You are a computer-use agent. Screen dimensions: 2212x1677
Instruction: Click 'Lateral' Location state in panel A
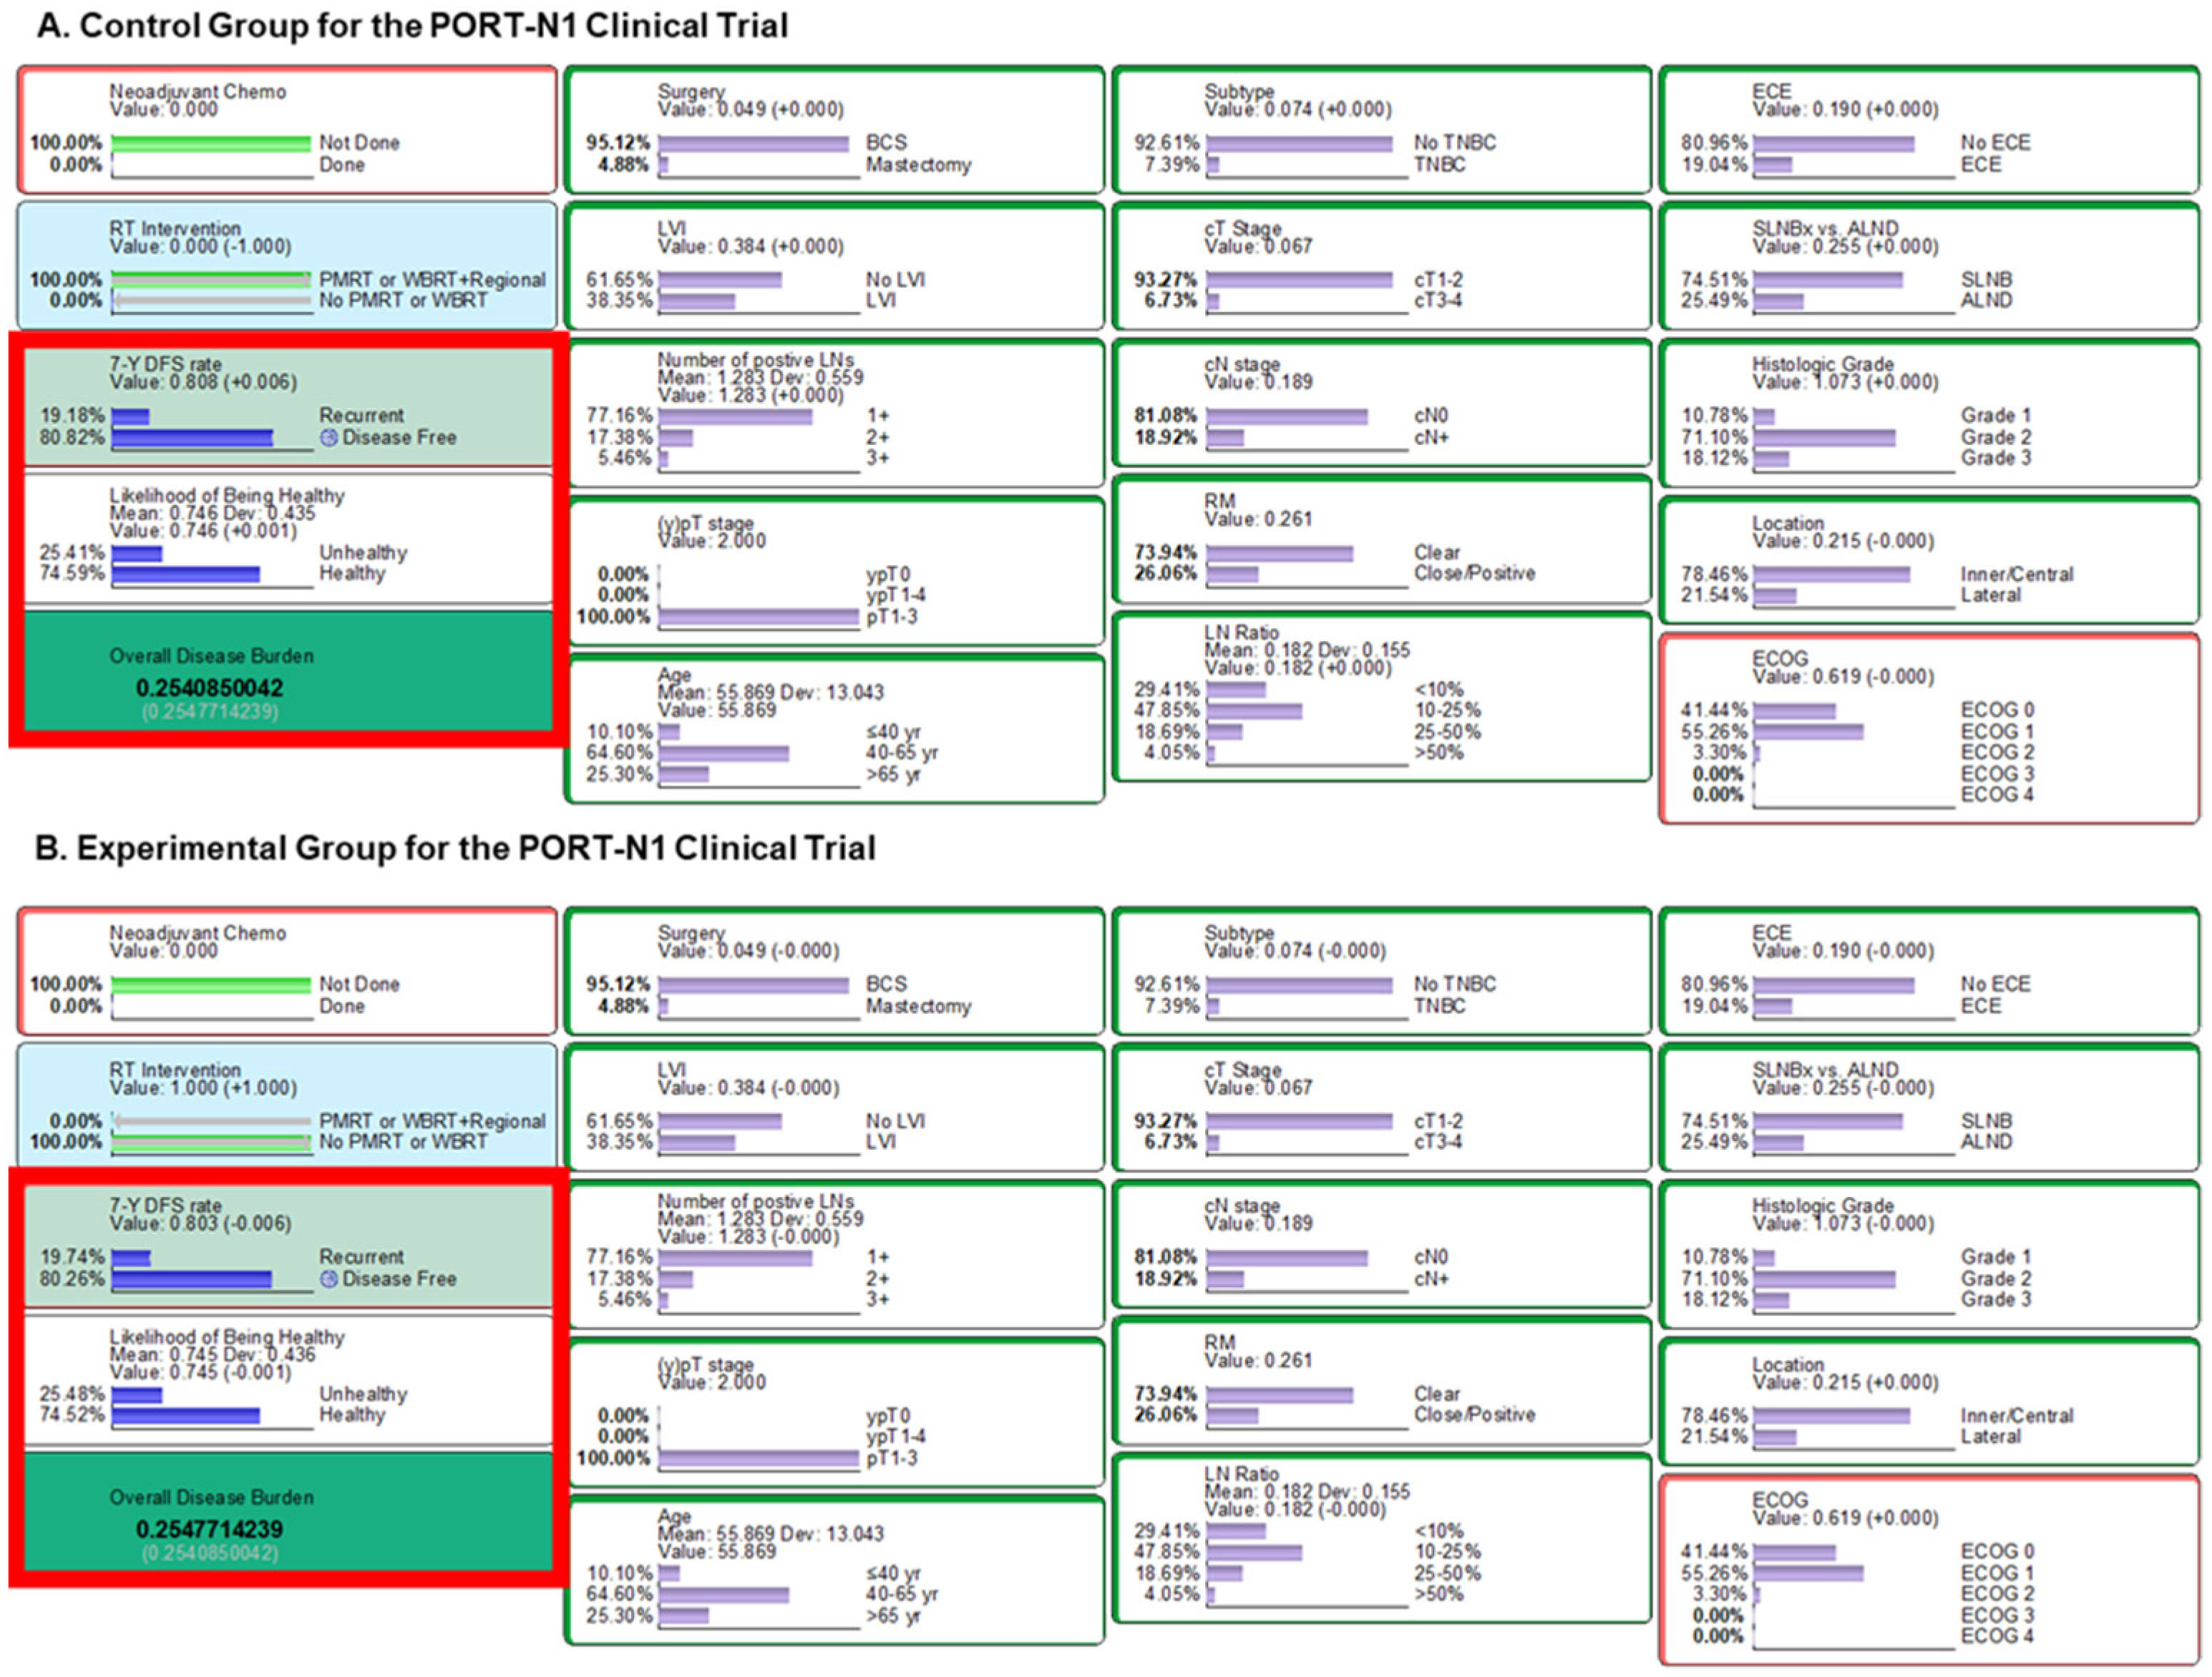point(1775,596)
